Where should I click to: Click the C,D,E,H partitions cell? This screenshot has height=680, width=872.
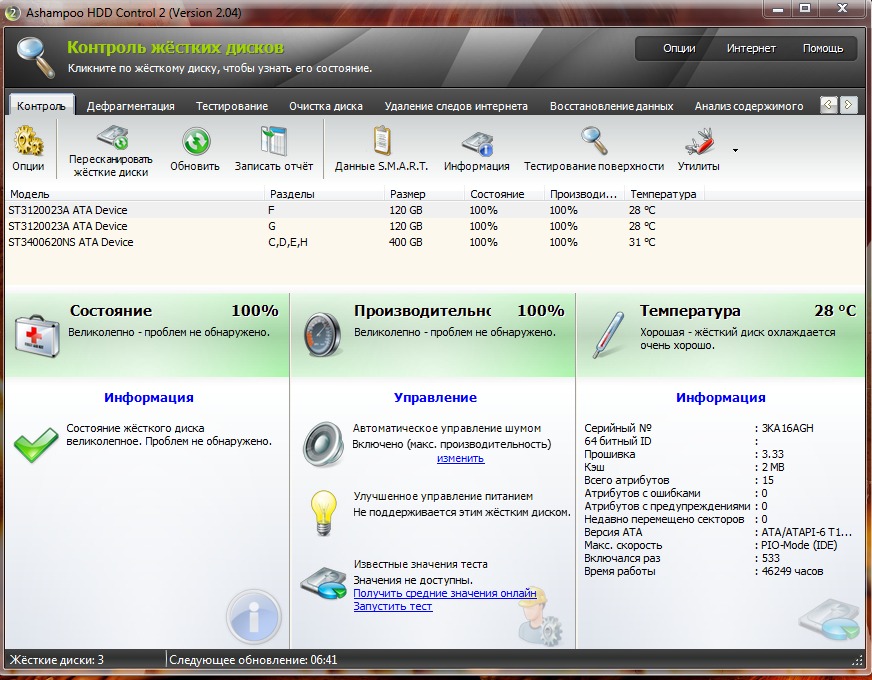coord(288,242)
